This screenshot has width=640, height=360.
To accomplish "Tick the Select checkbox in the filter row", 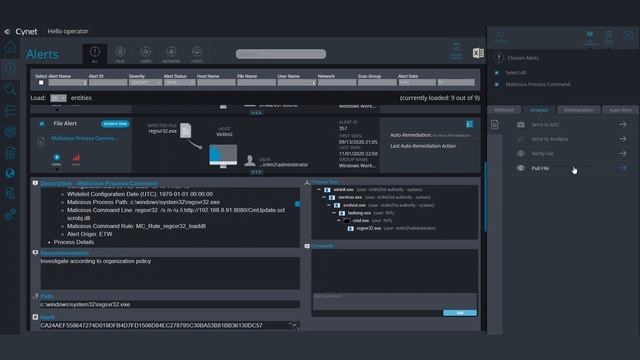I will (41, 82).
